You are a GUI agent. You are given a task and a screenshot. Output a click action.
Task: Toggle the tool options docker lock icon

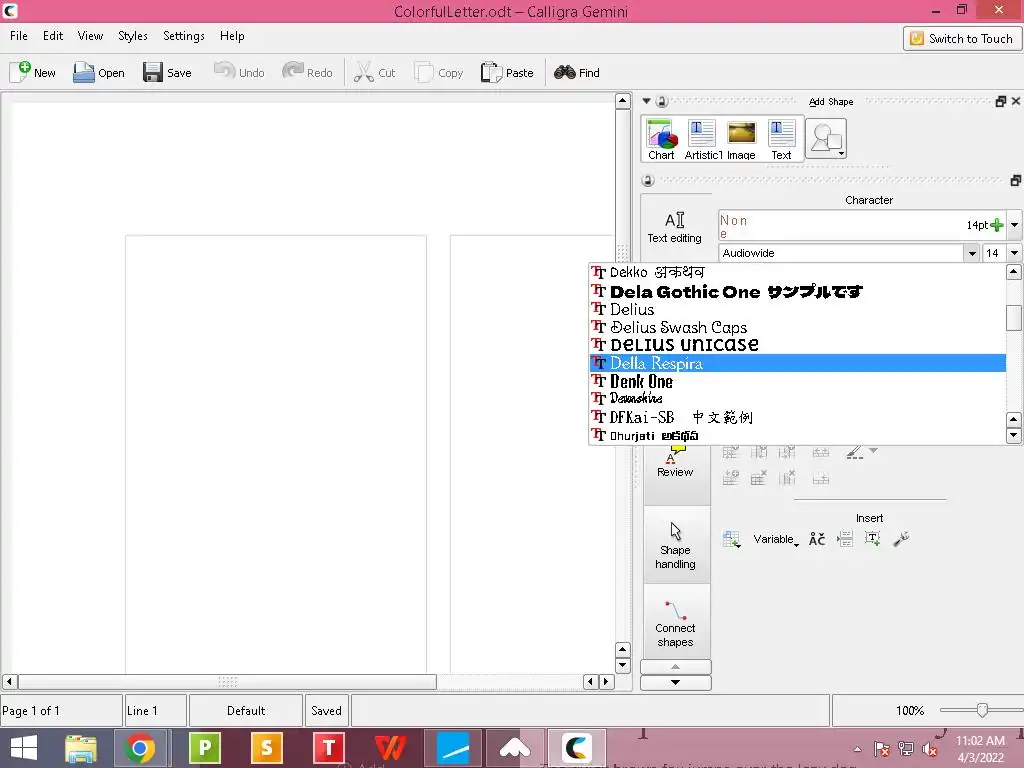tap(648, 180)
